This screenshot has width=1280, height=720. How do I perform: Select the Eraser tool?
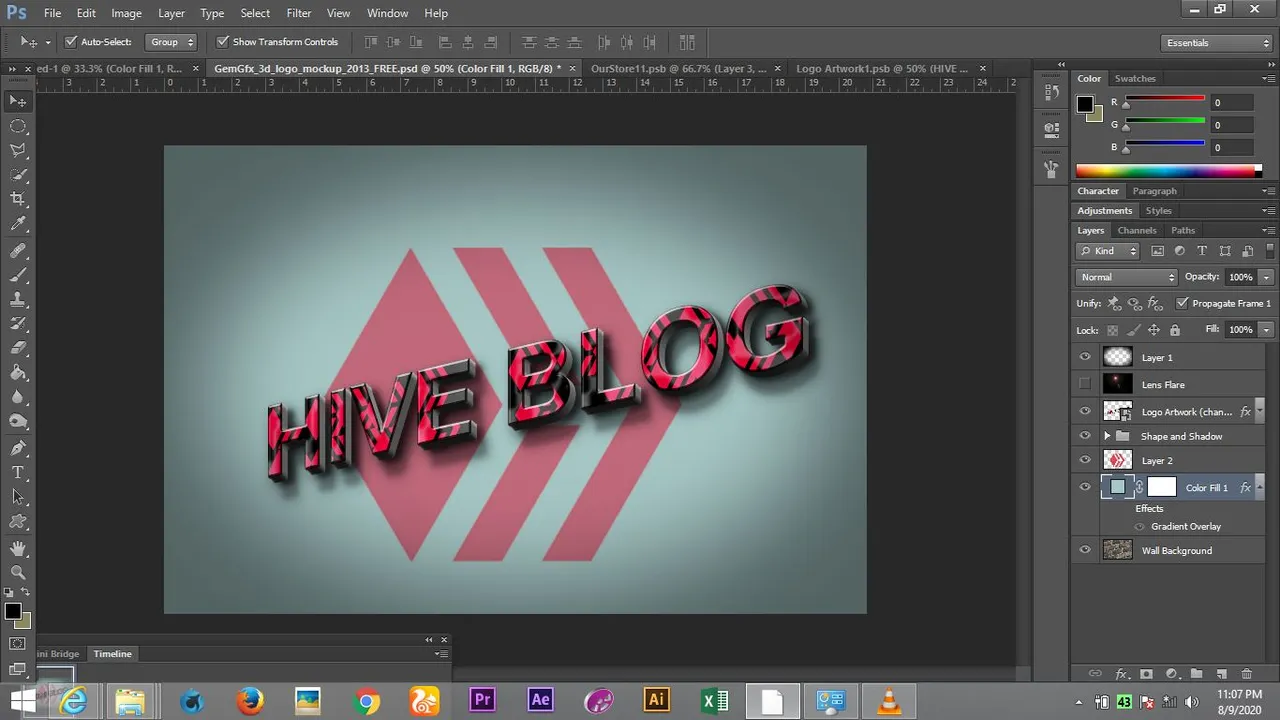(18, 348)
